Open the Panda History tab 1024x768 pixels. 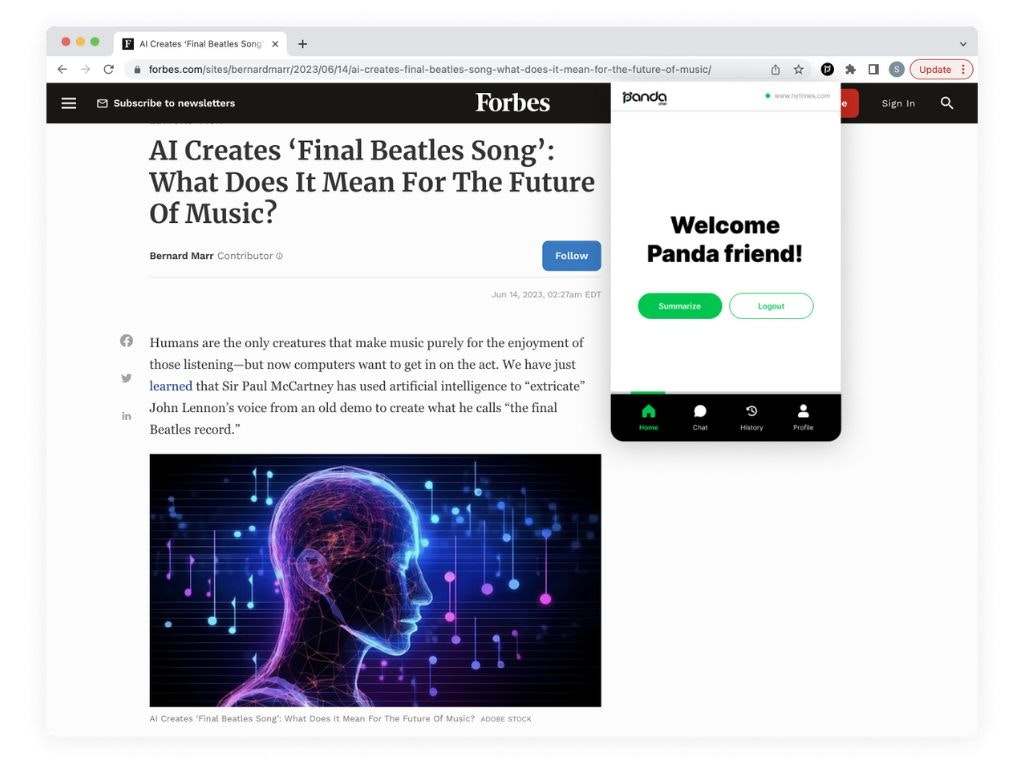[x=752, y=417]
